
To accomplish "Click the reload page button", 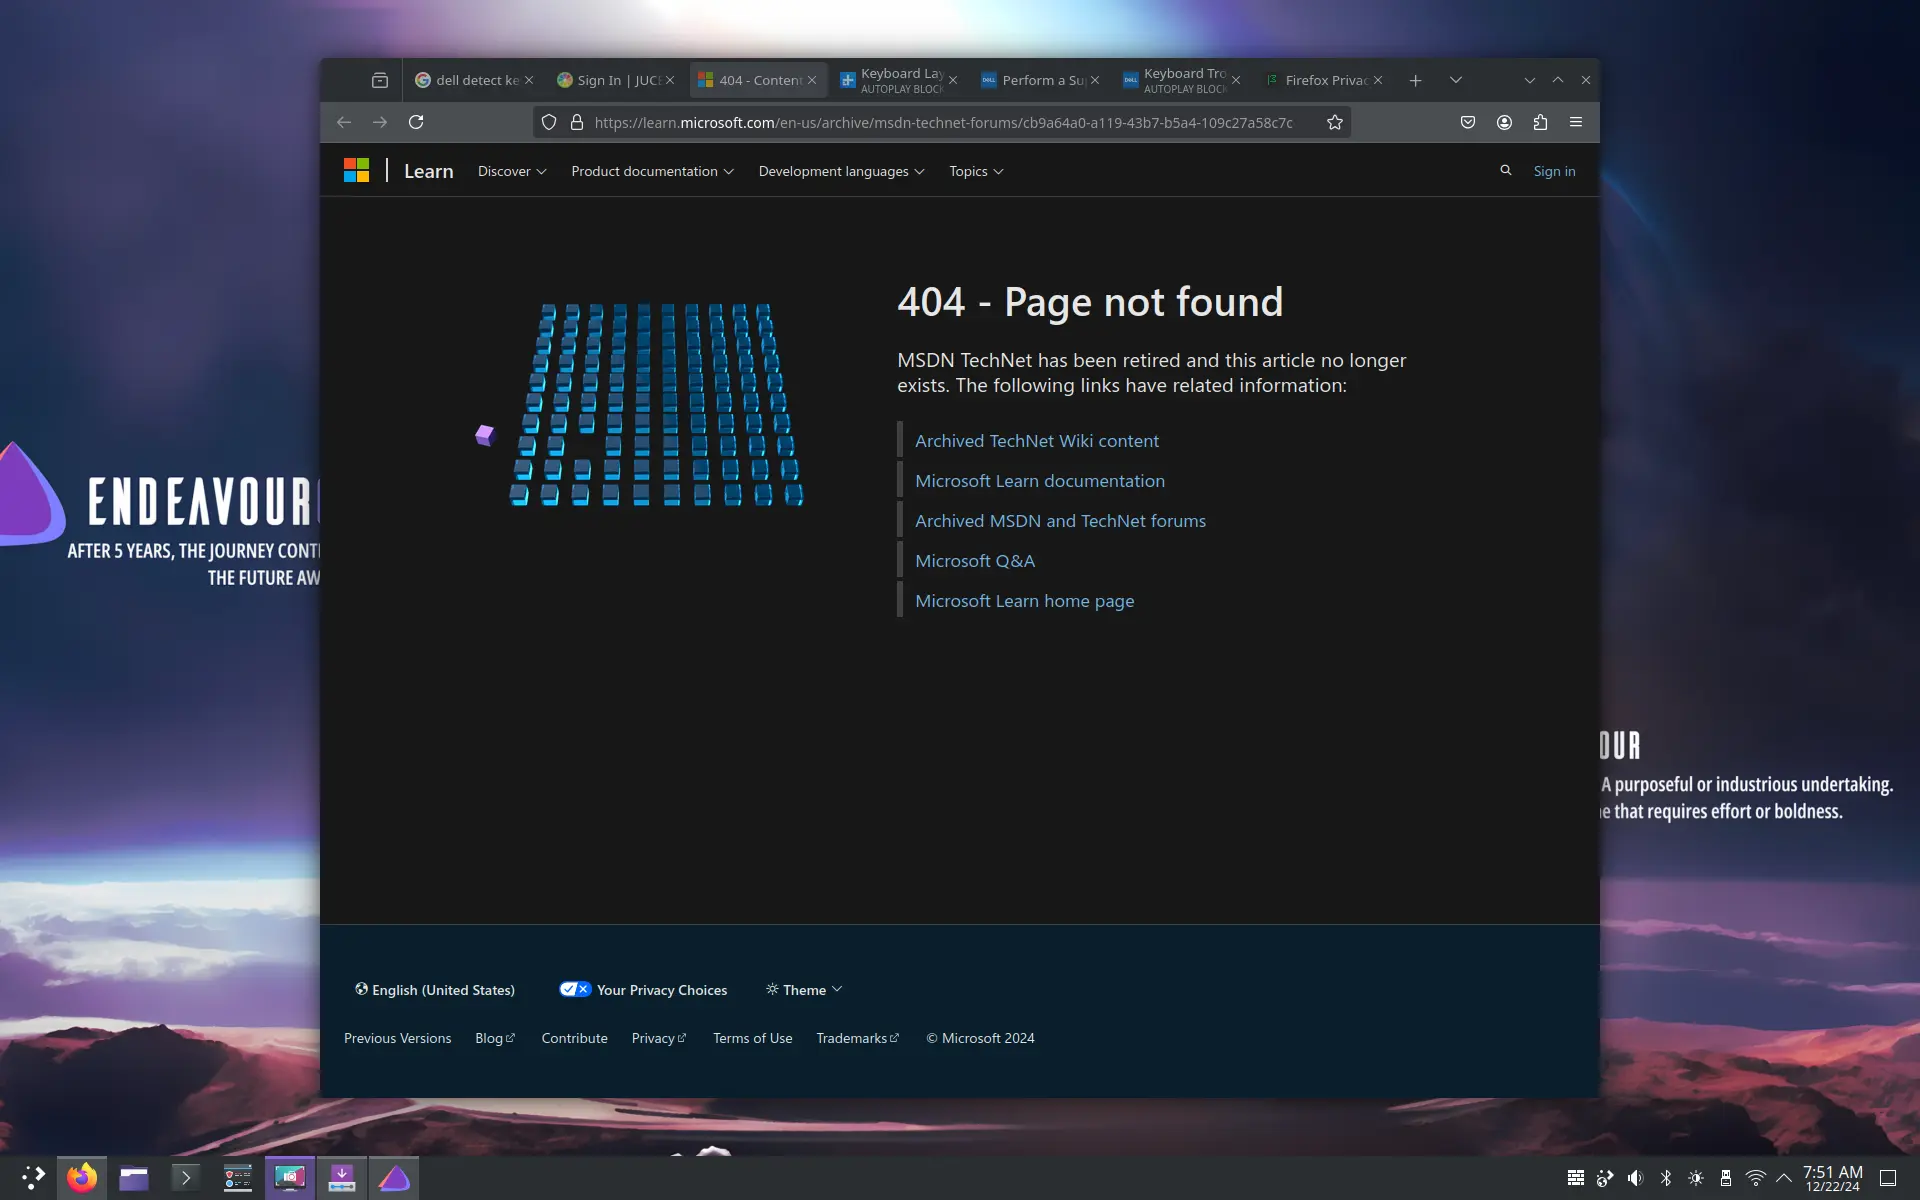I will pyautogui.click(x=416, y=122).
